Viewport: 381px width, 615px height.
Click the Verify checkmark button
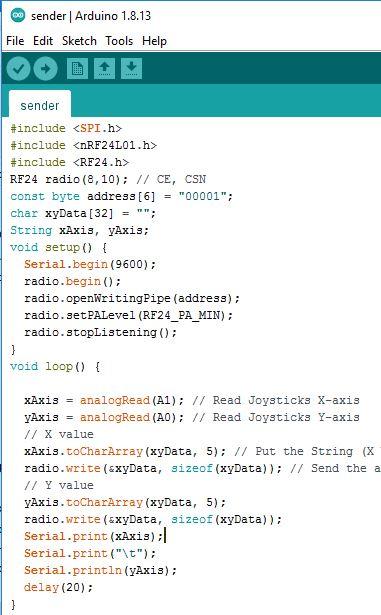[x=18, y=69]
